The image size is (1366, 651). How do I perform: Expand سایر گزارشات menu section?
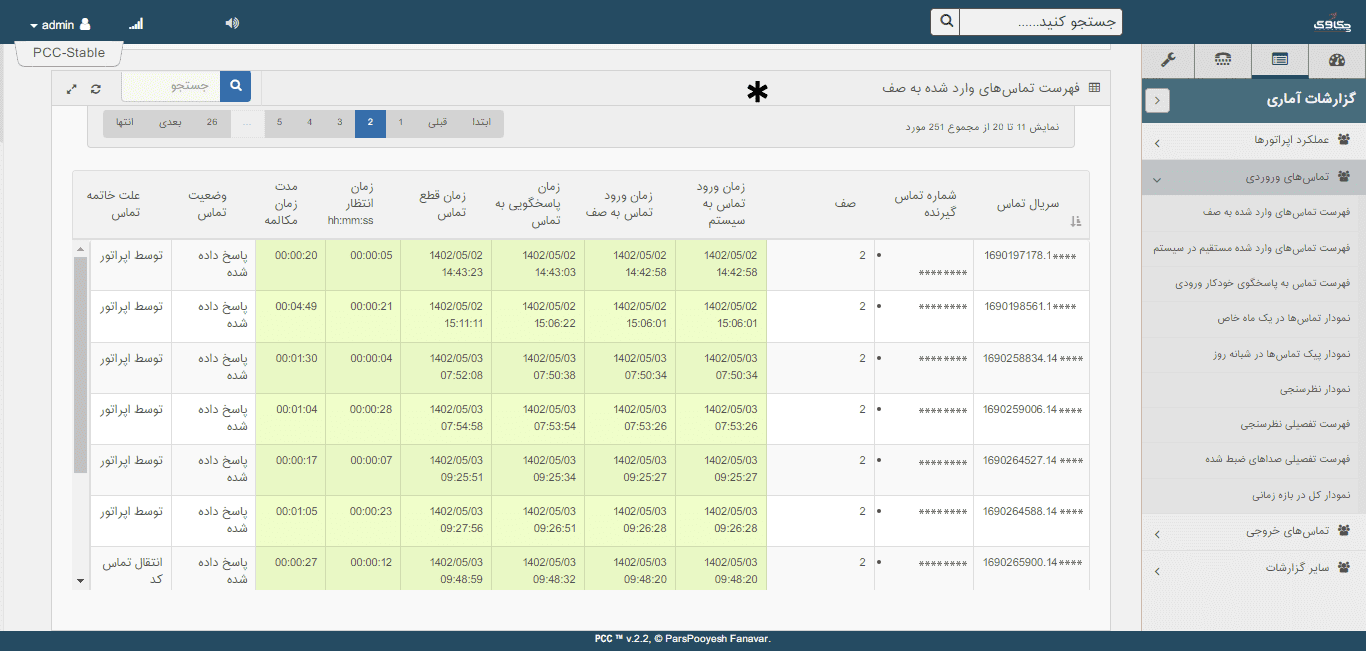[1254, 568]
